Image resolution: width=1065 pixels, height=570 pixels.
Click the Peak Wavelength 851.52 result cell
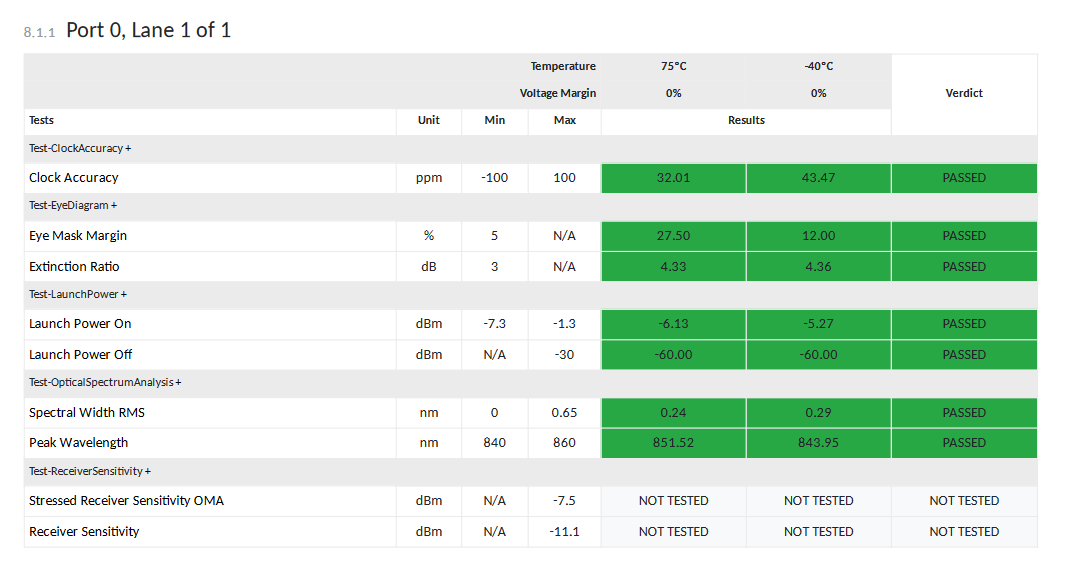[x=673, y=443]
